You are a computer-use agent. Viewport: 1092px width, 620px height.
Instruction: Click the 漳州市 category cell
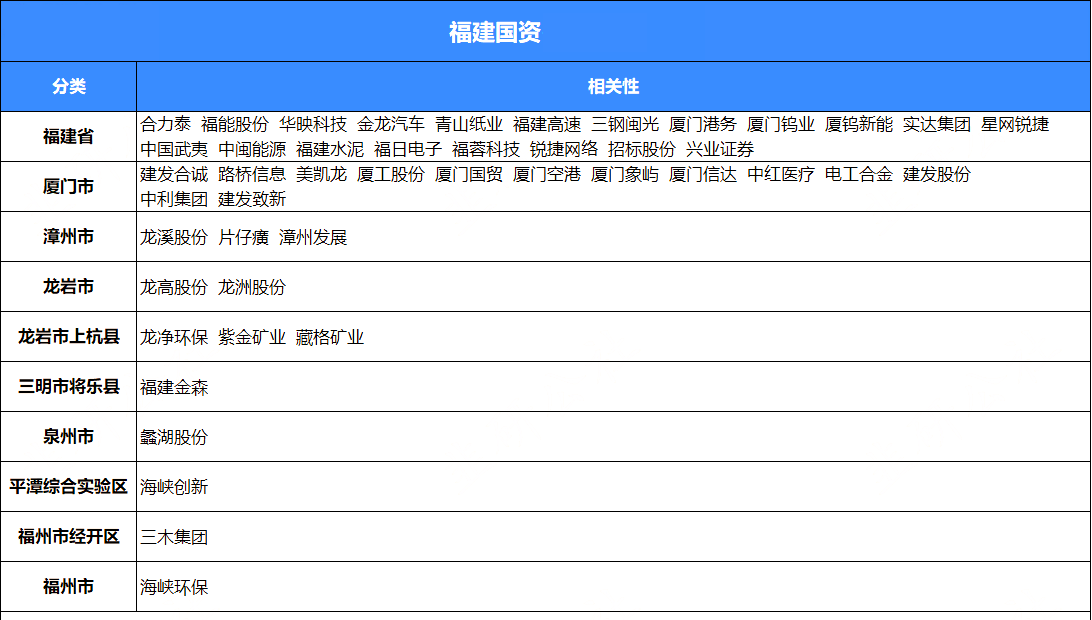click(69, 237)
